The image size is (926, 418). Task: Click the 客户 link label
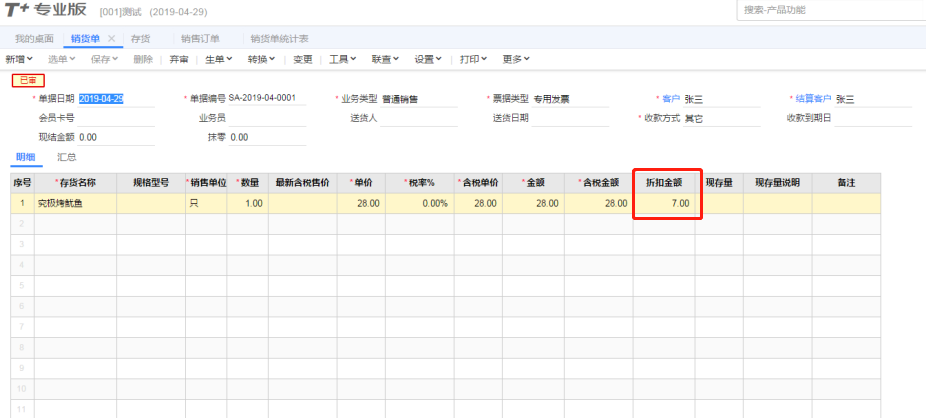pos(669,99)
